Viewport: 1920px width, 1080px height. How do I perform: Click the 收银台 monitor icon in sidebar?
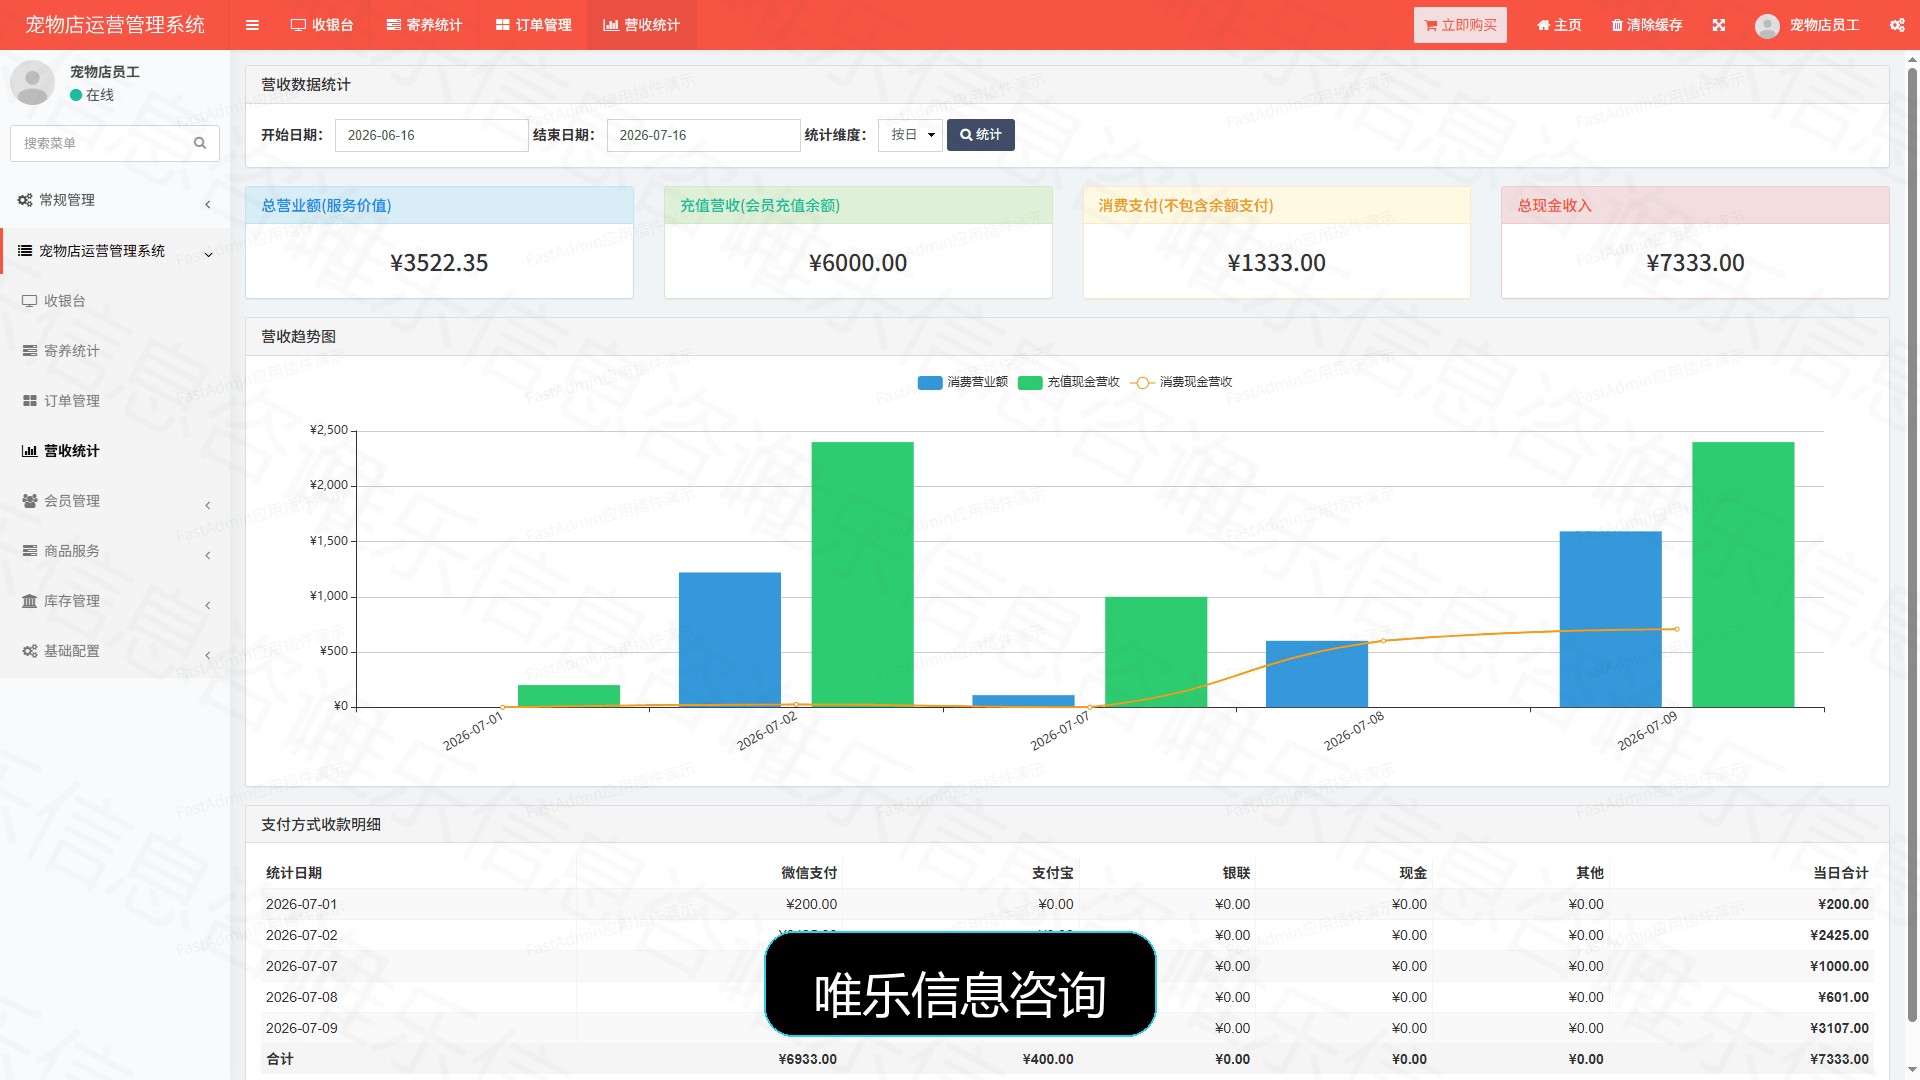[x=30, y=301]
